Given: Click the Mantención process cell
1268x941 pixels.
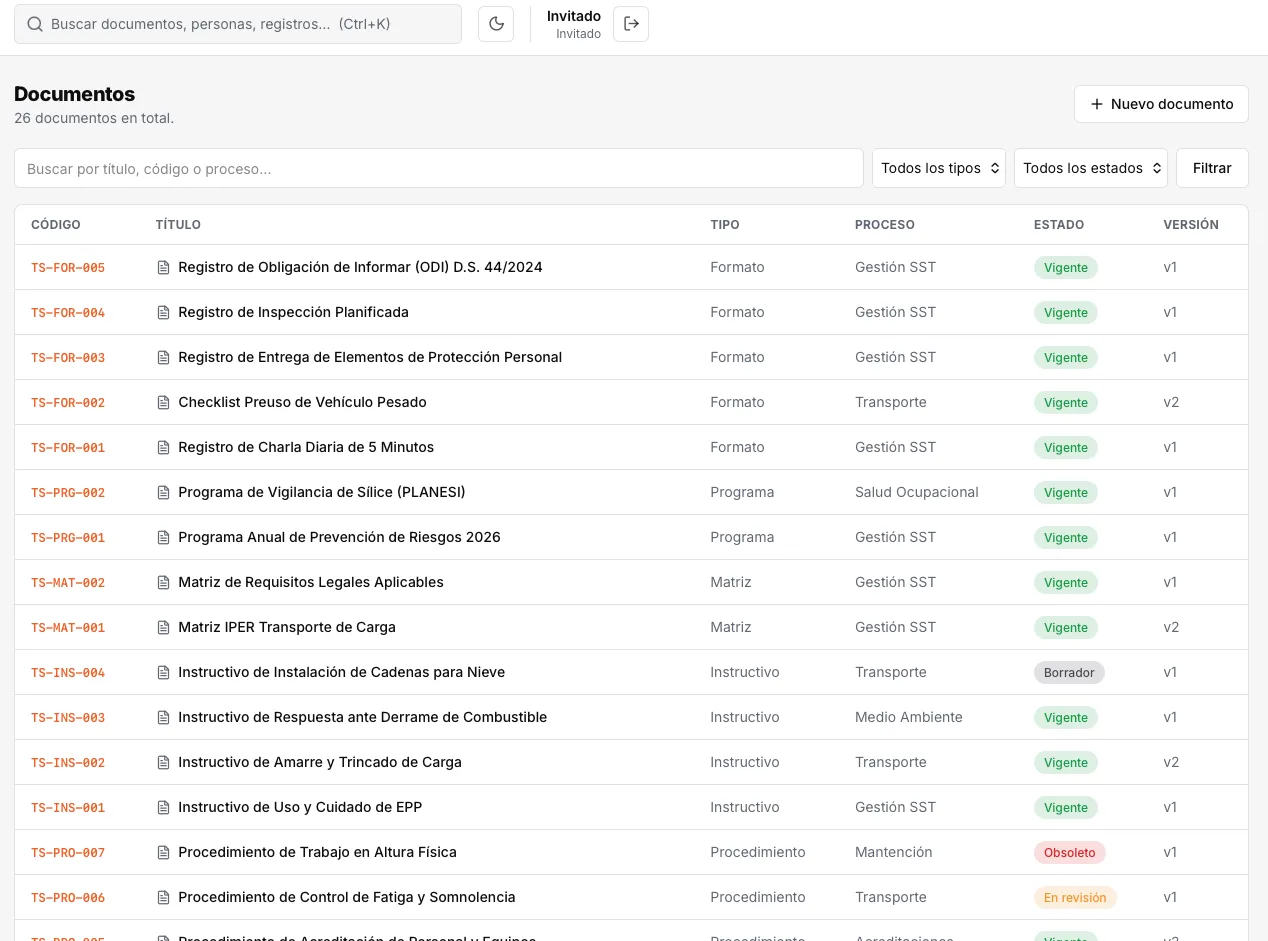Looking at the screenshot, I should tap(894, 852).
